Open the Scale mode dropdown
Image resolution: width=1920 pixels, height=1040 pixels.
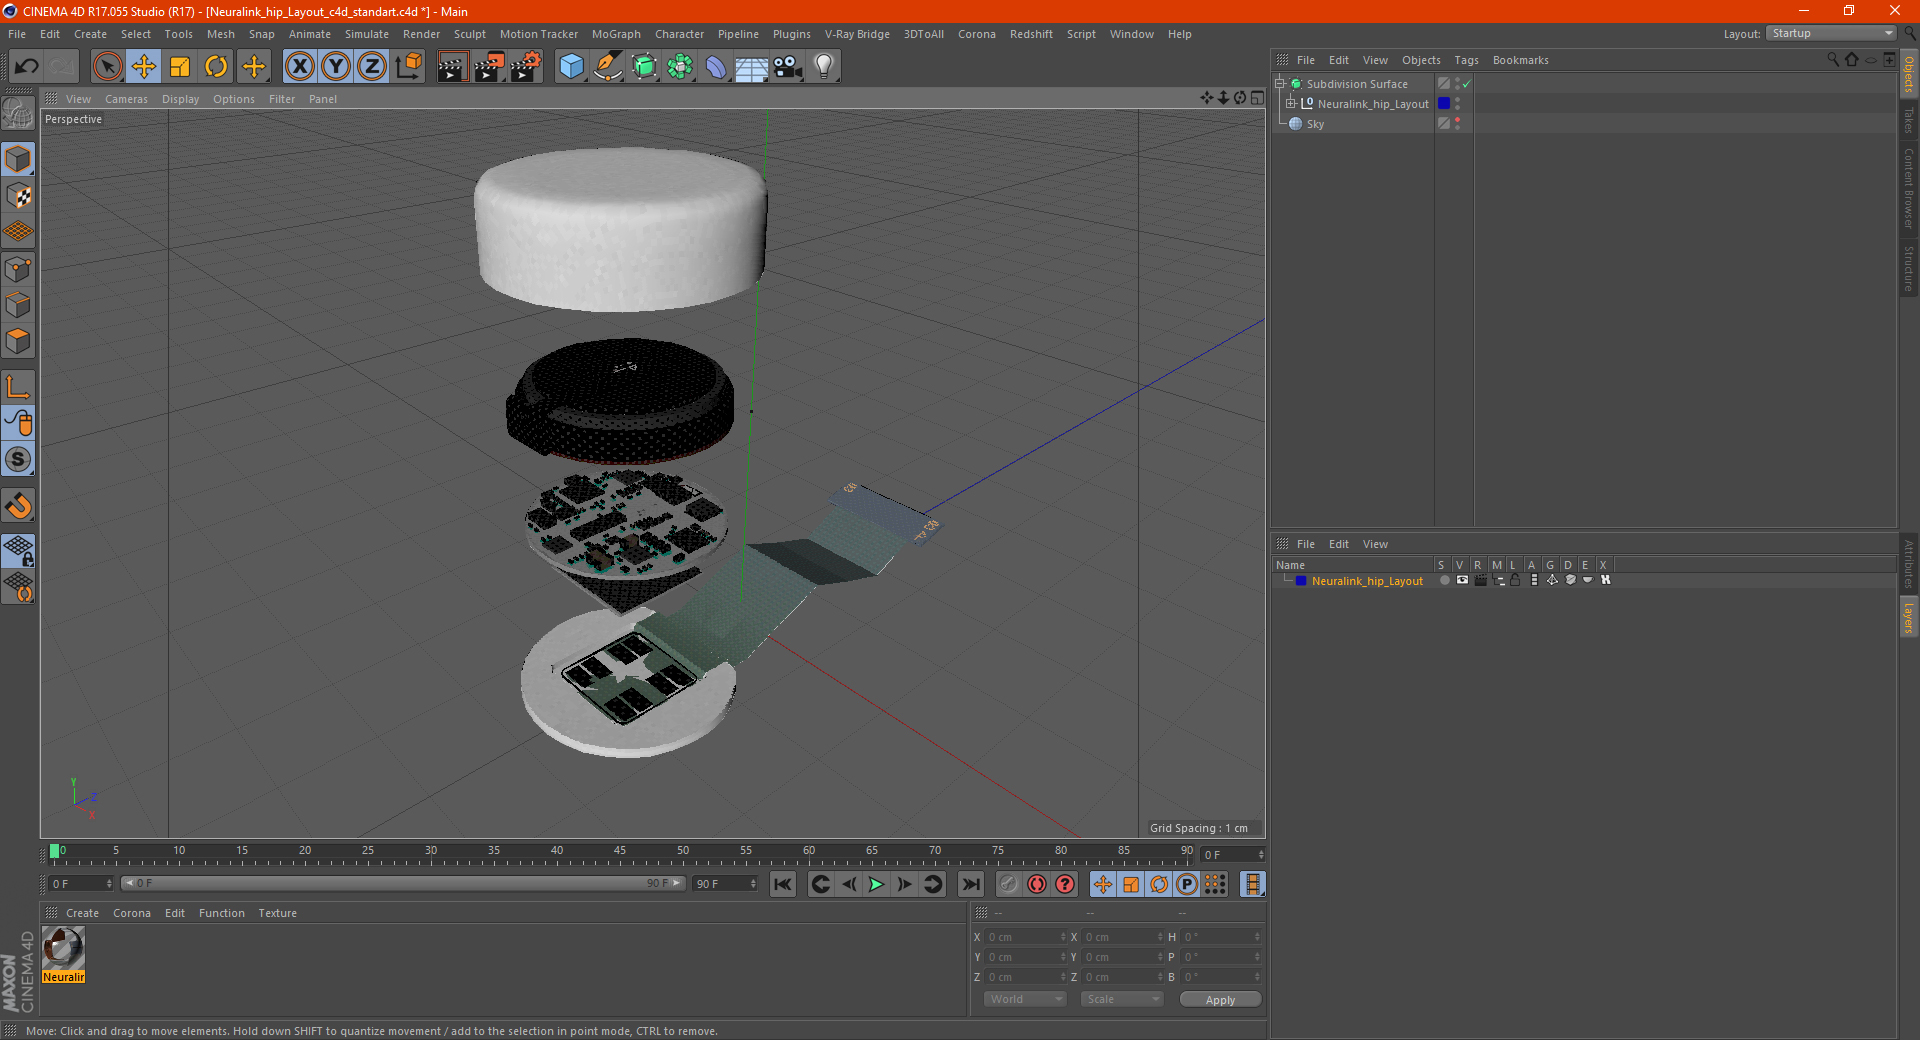(x=1122, y=999)
